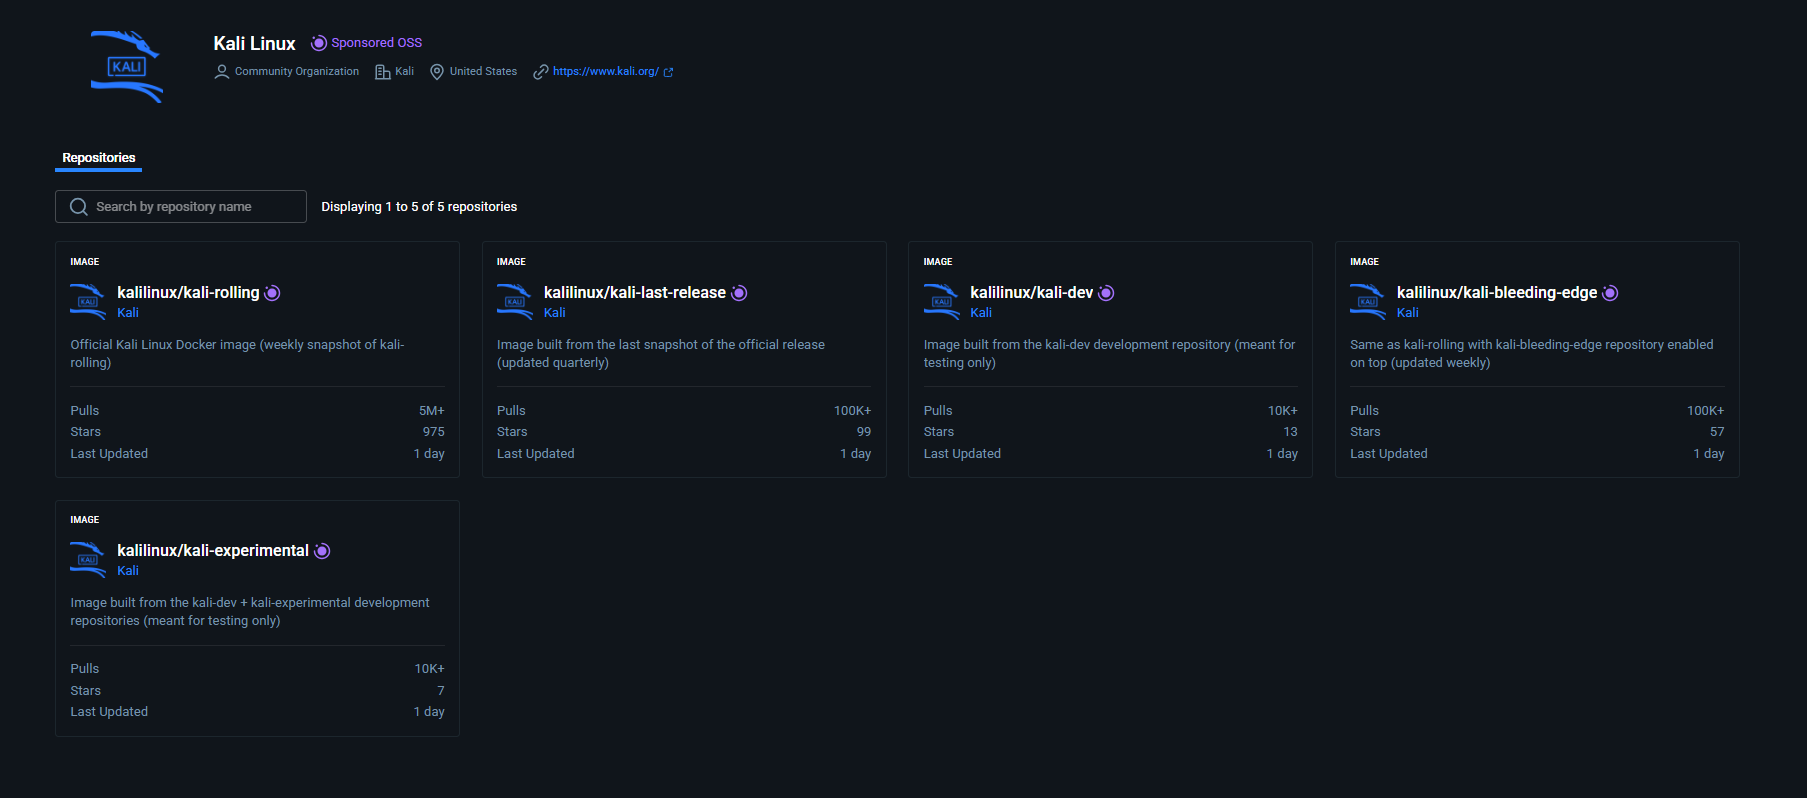Click the building icon beside Kali

[382, 72]
